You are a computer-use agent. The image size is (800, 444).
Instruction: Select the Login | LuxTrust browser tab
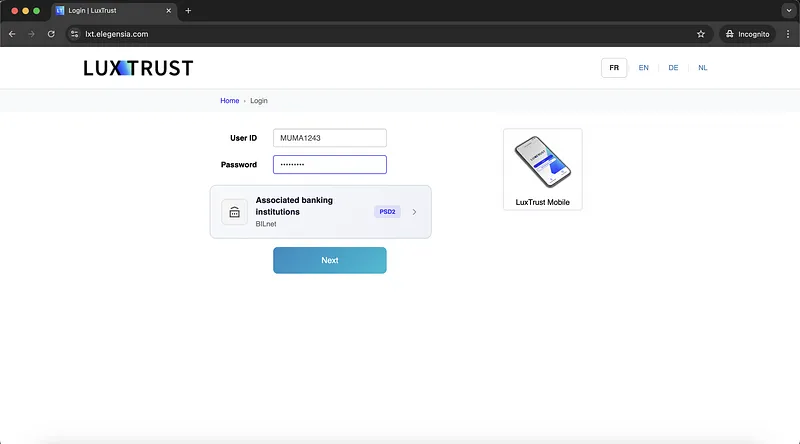[114, 11]
